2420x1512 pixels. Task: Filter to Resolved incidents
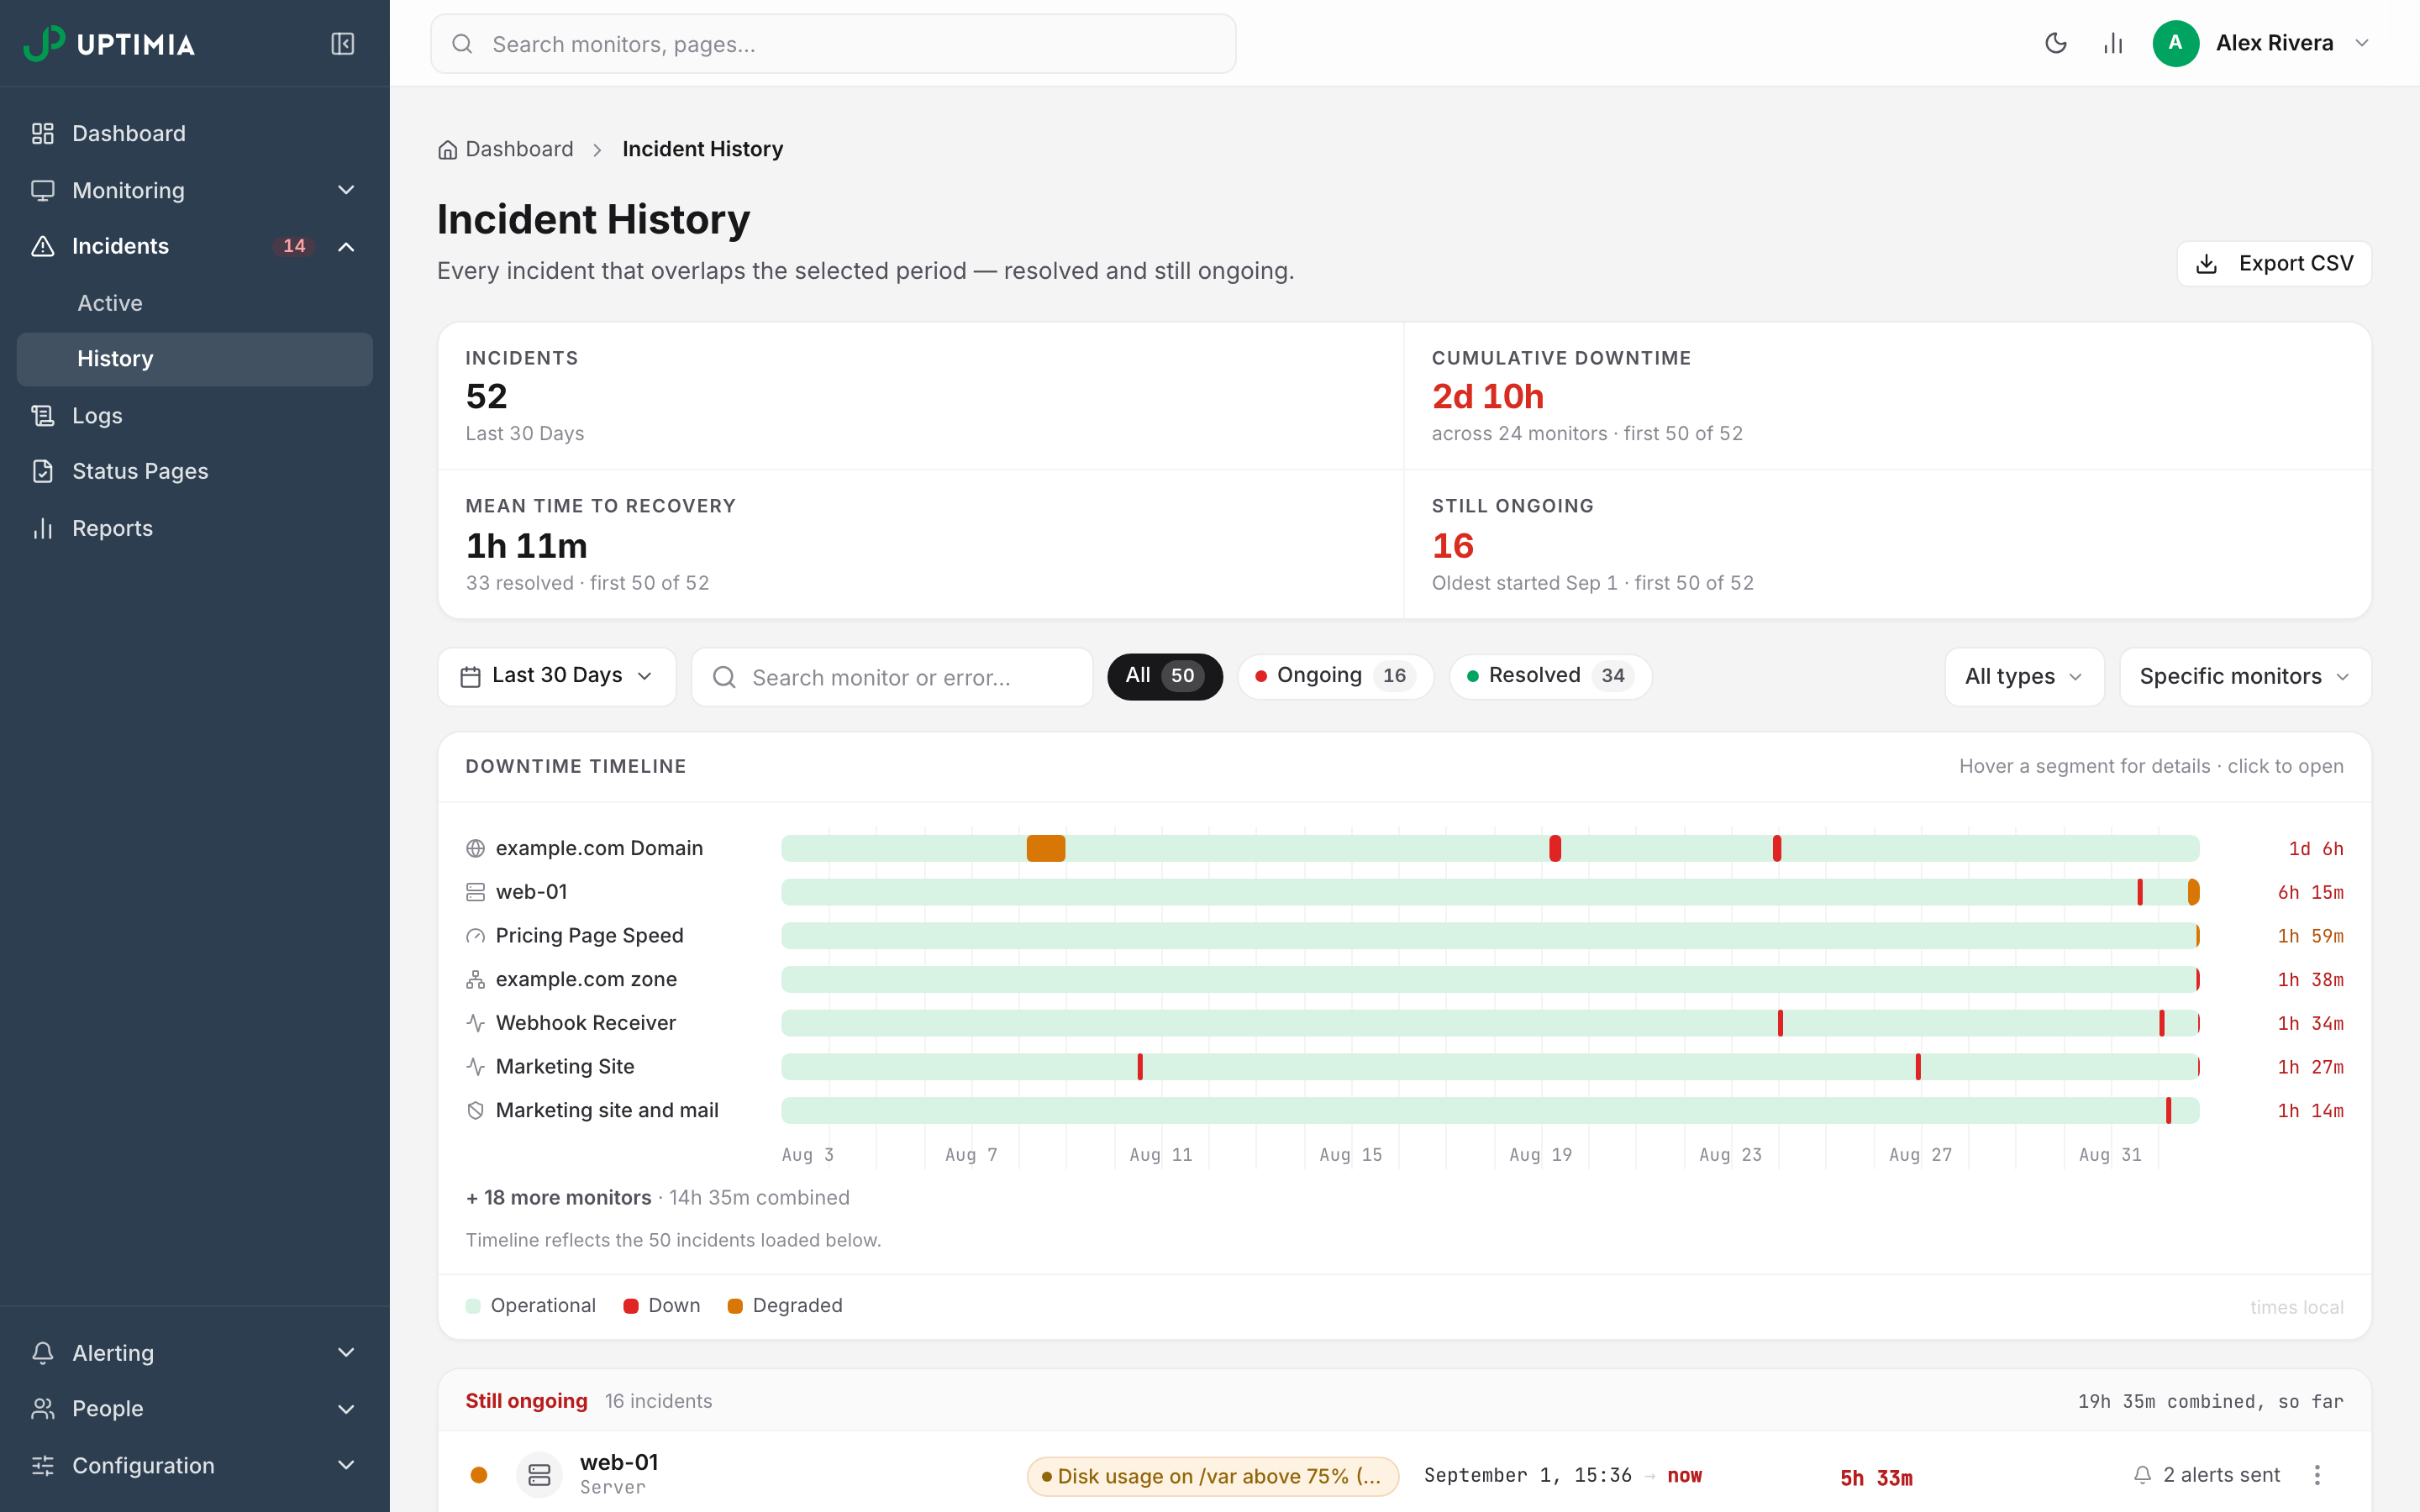click(x=1550, y=676)
